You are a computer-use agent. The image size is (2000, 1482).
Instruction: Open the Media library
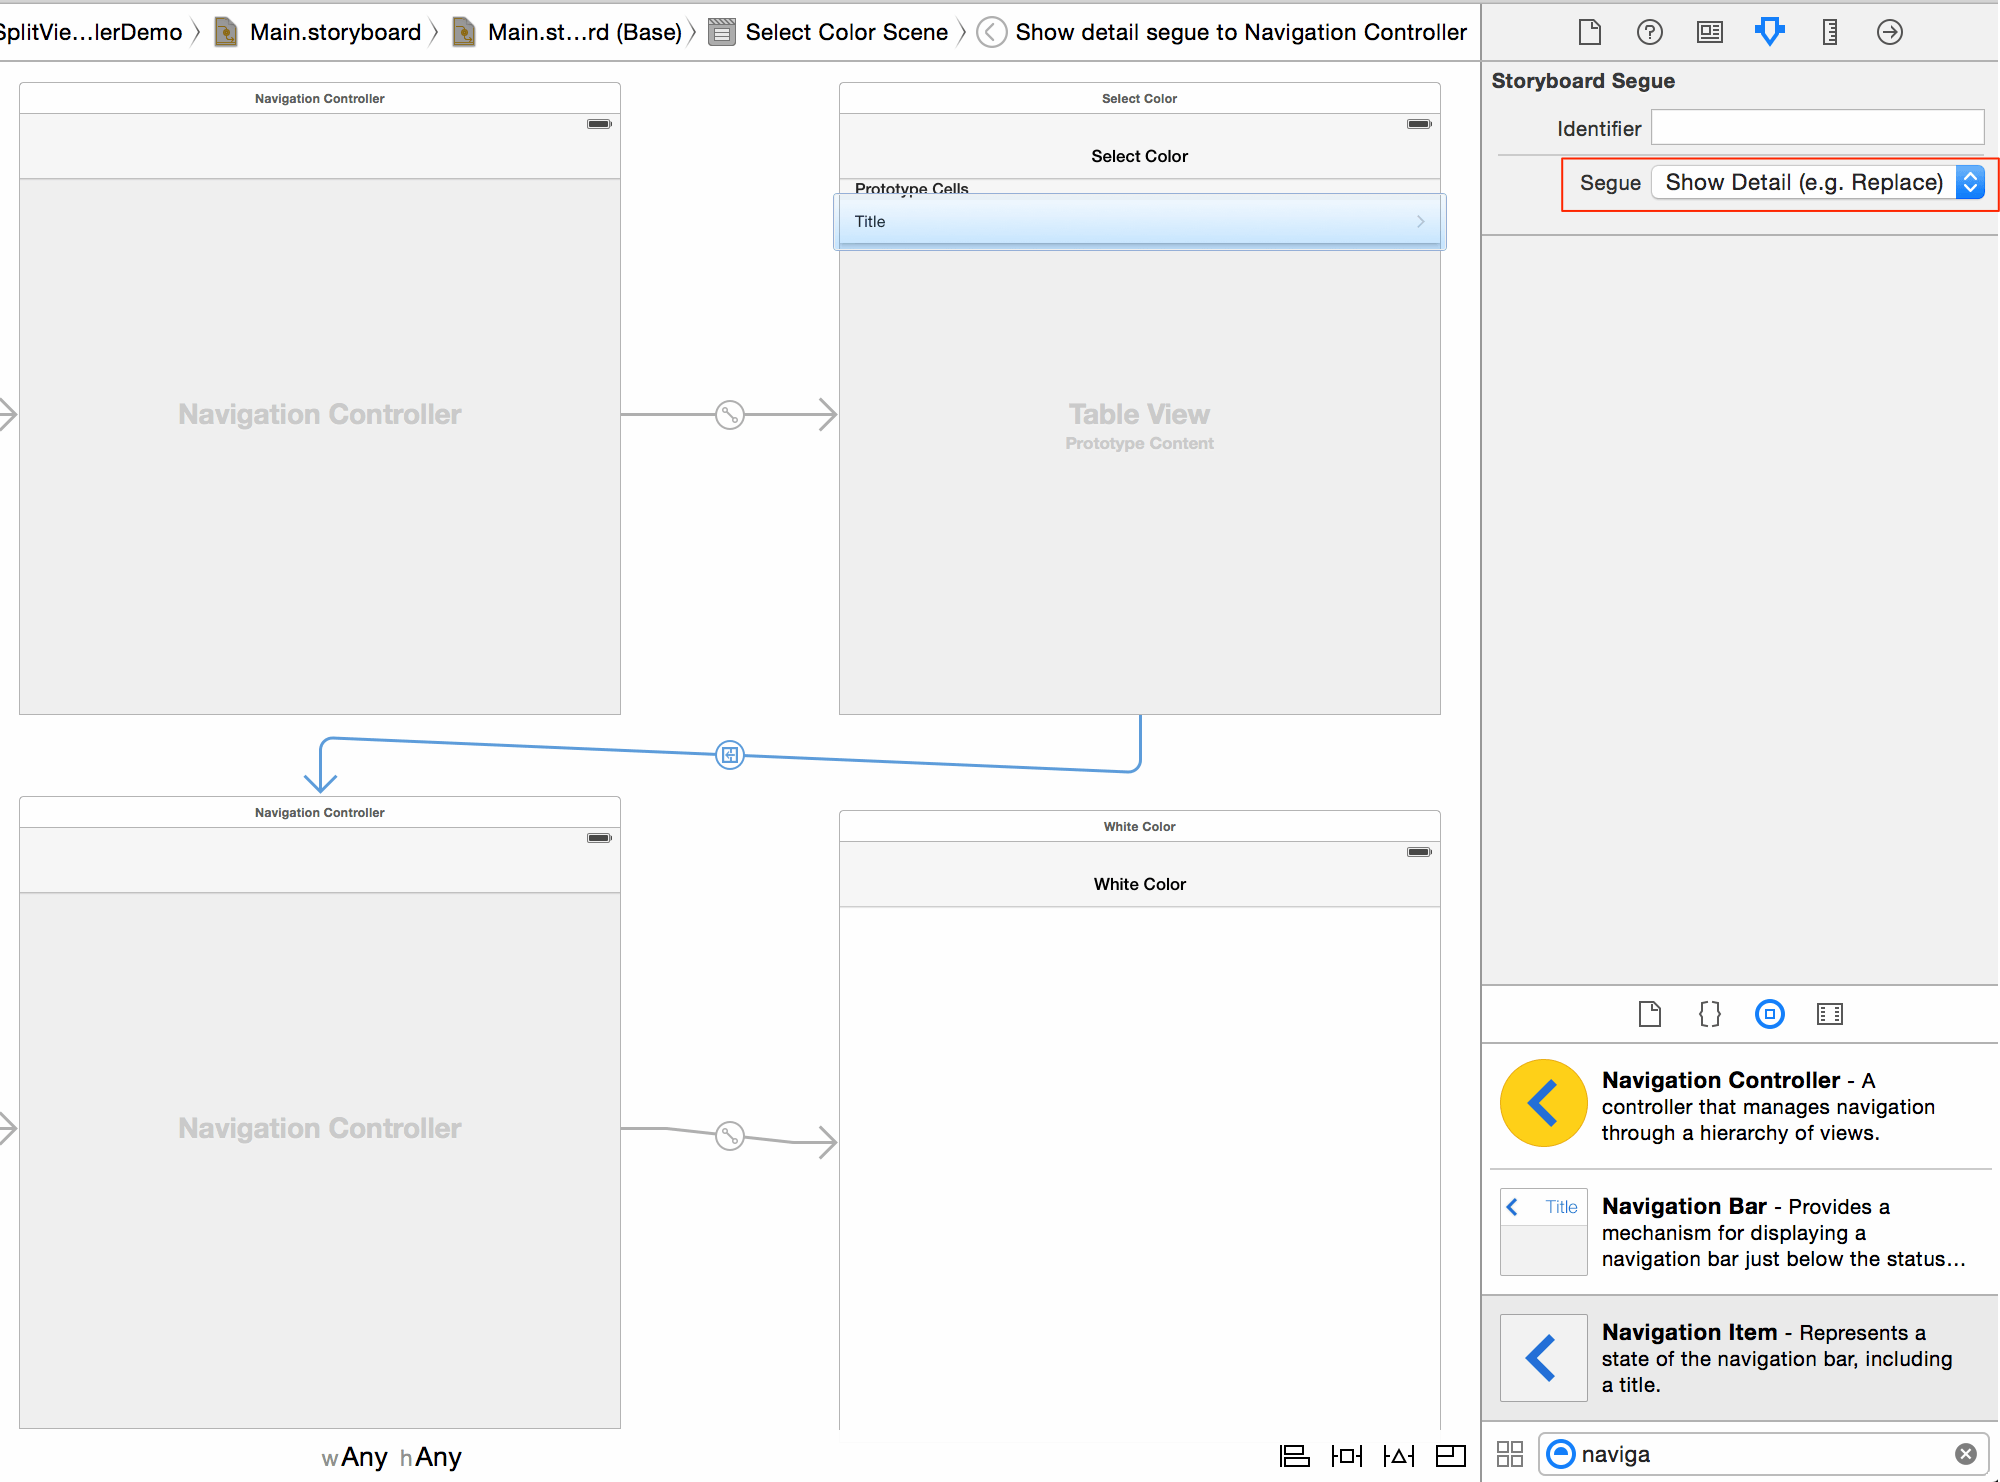pyautogui.click(x=1829, y=1014)
